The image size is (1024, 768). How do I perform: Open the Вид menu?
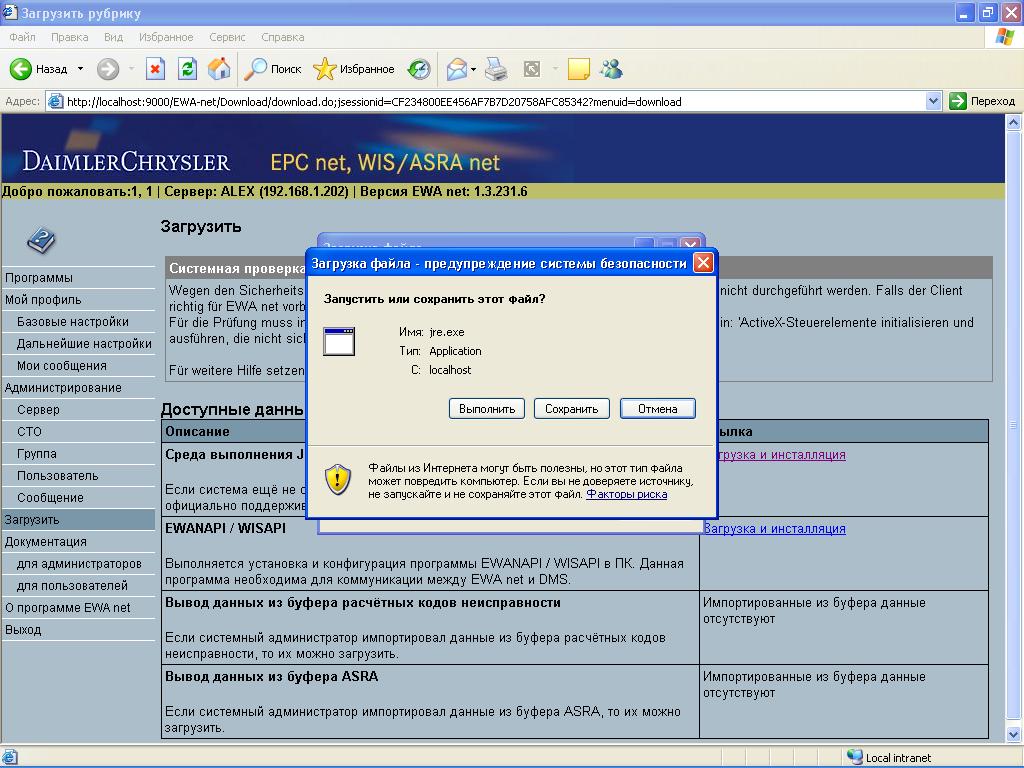coord(114,37)
